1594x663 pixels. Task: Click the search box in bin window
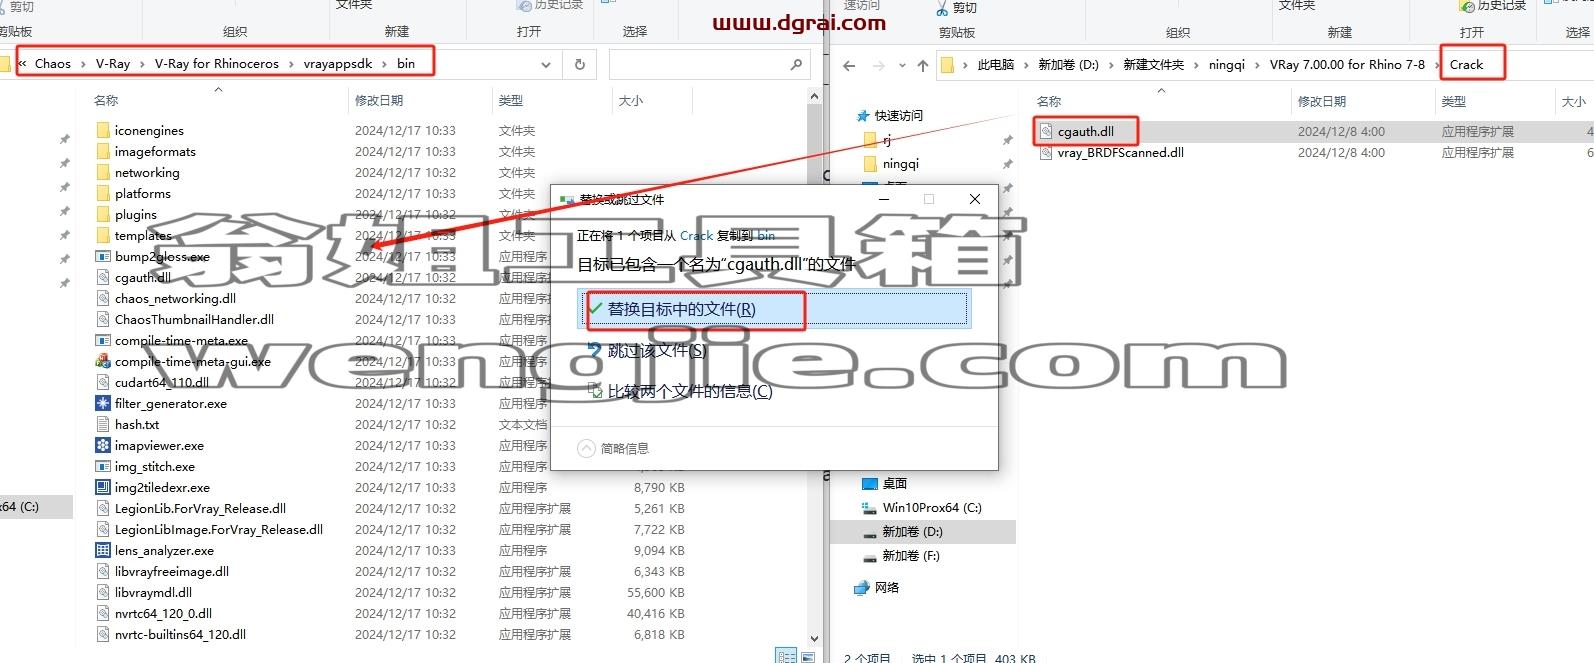coord(708,64)
